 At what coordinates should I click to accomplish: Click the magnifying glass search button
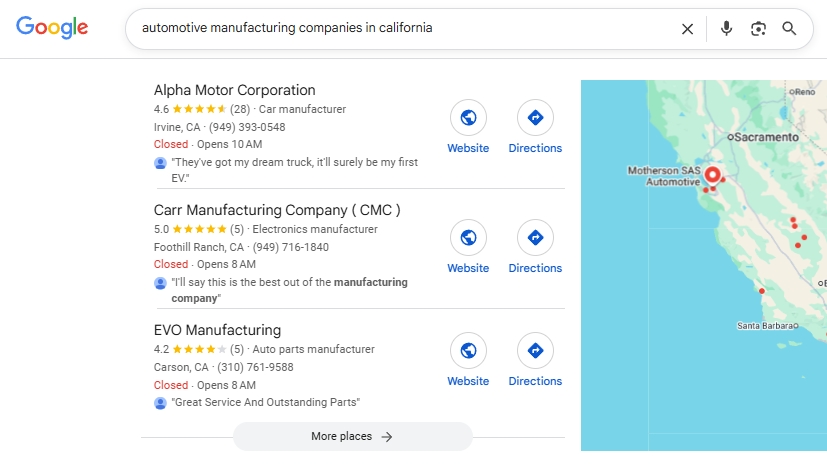tap(790, 29)
